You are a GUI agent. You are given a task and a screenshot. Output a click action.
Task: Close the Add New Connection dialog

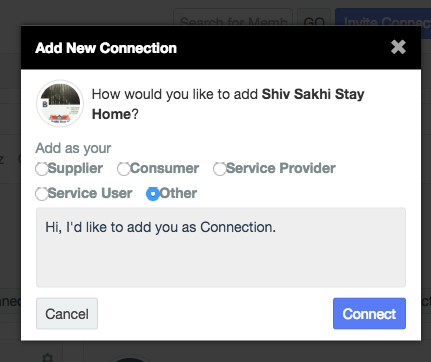[x=398, y=47]
